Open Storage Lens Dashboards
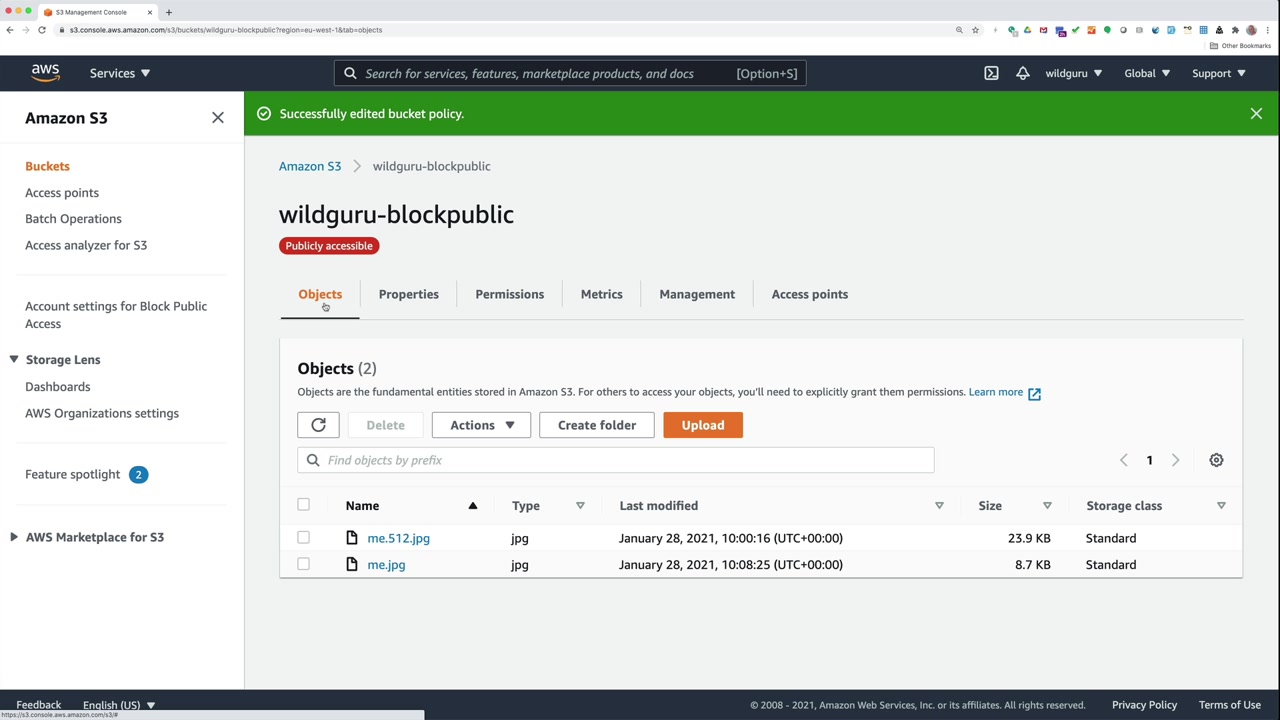This screenshot has height=720, width=1280. [x=58, y=387]
